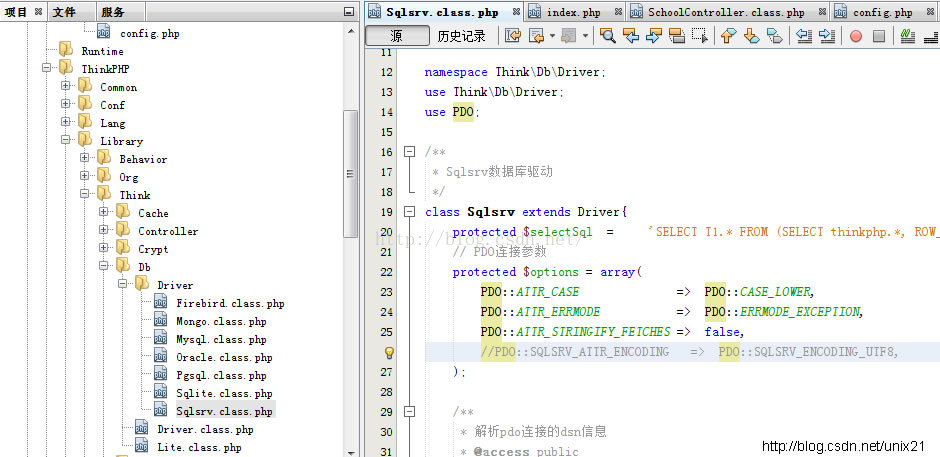This screenshot has height=457, width=940.
Task: Open the 服务 panel tab
Action: 113,11
